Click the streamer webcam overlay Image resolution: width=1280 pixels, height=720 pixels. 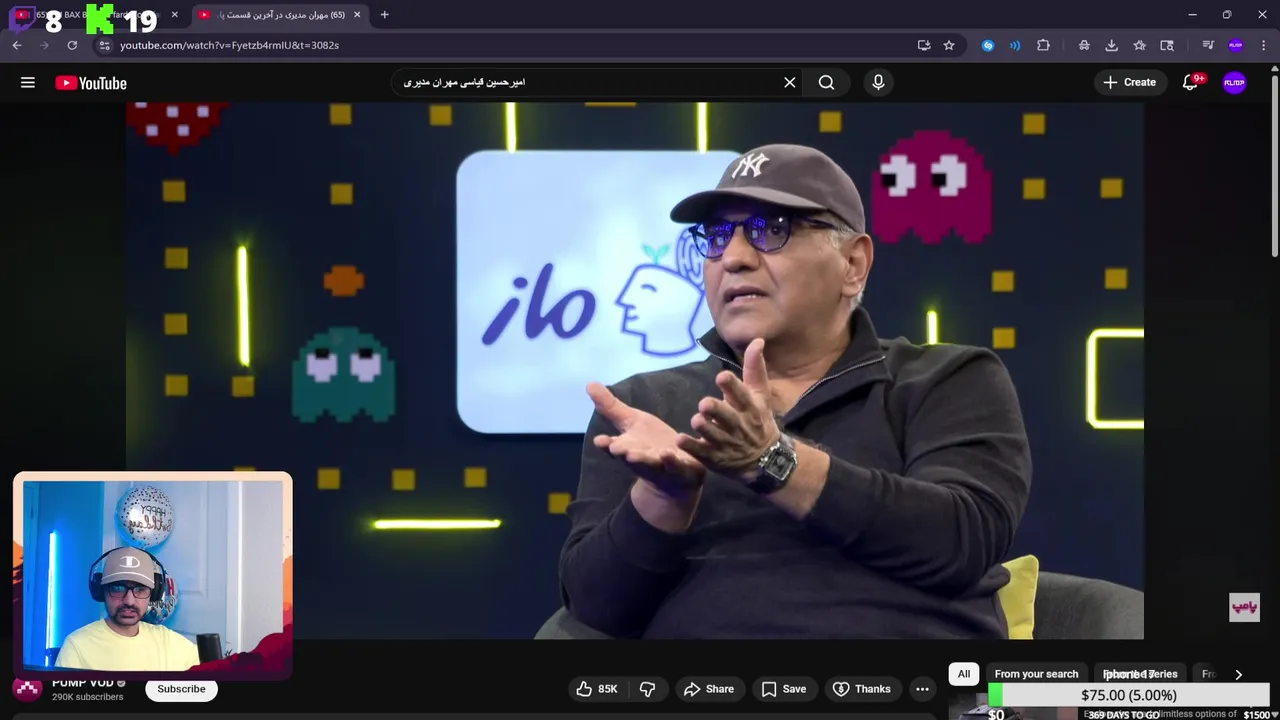tap(153, 575)
